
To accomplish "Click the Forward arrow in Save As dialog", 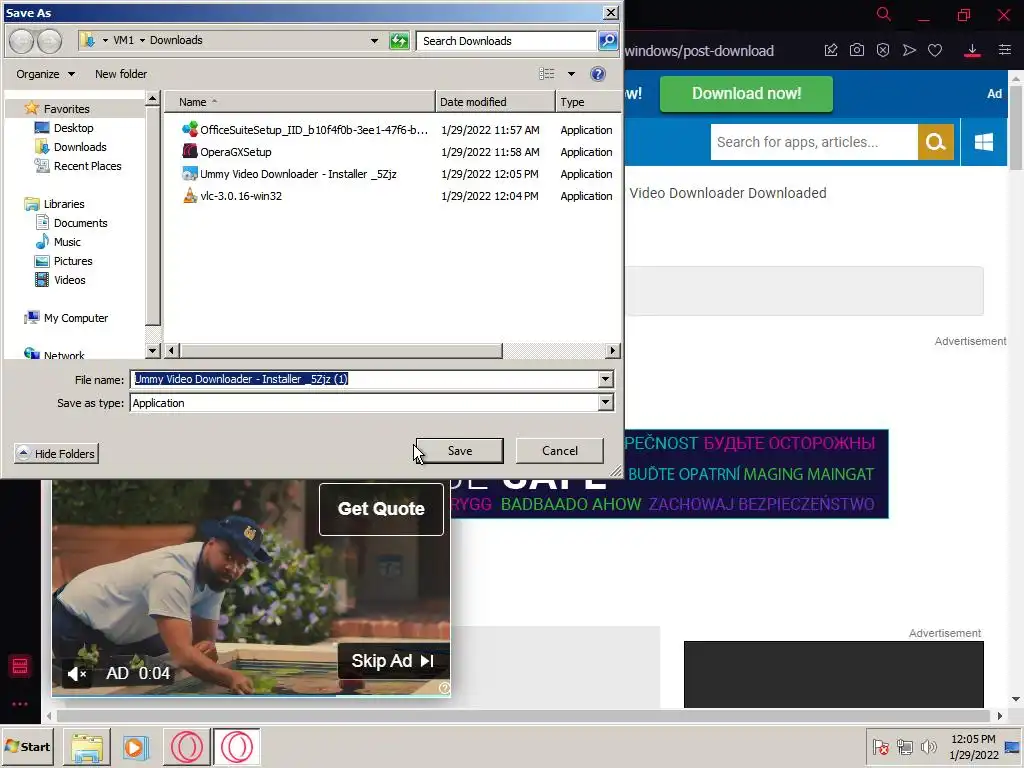I will (50, 41).
